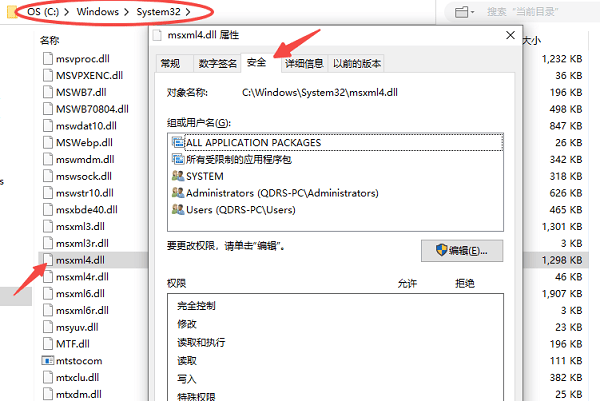Expand the chevron after OS (C:) in address bar
This screenshot has height=401, width=600.
67,12
